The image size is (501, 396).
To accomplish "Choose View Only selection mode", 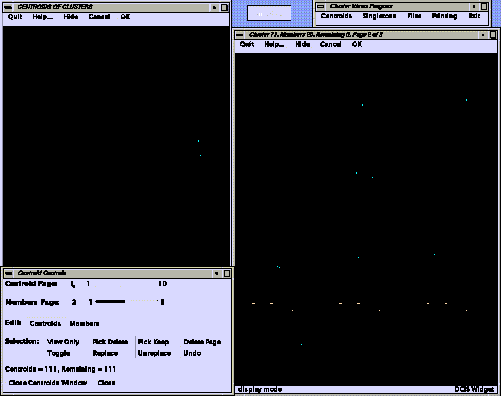I will tap(63, 342).
